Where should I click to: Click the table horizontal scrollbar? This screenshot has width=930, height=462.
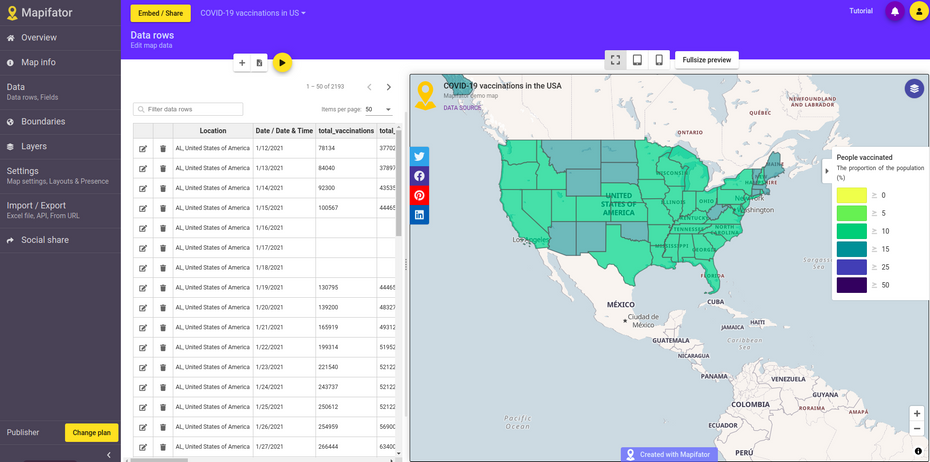[159, 460]
